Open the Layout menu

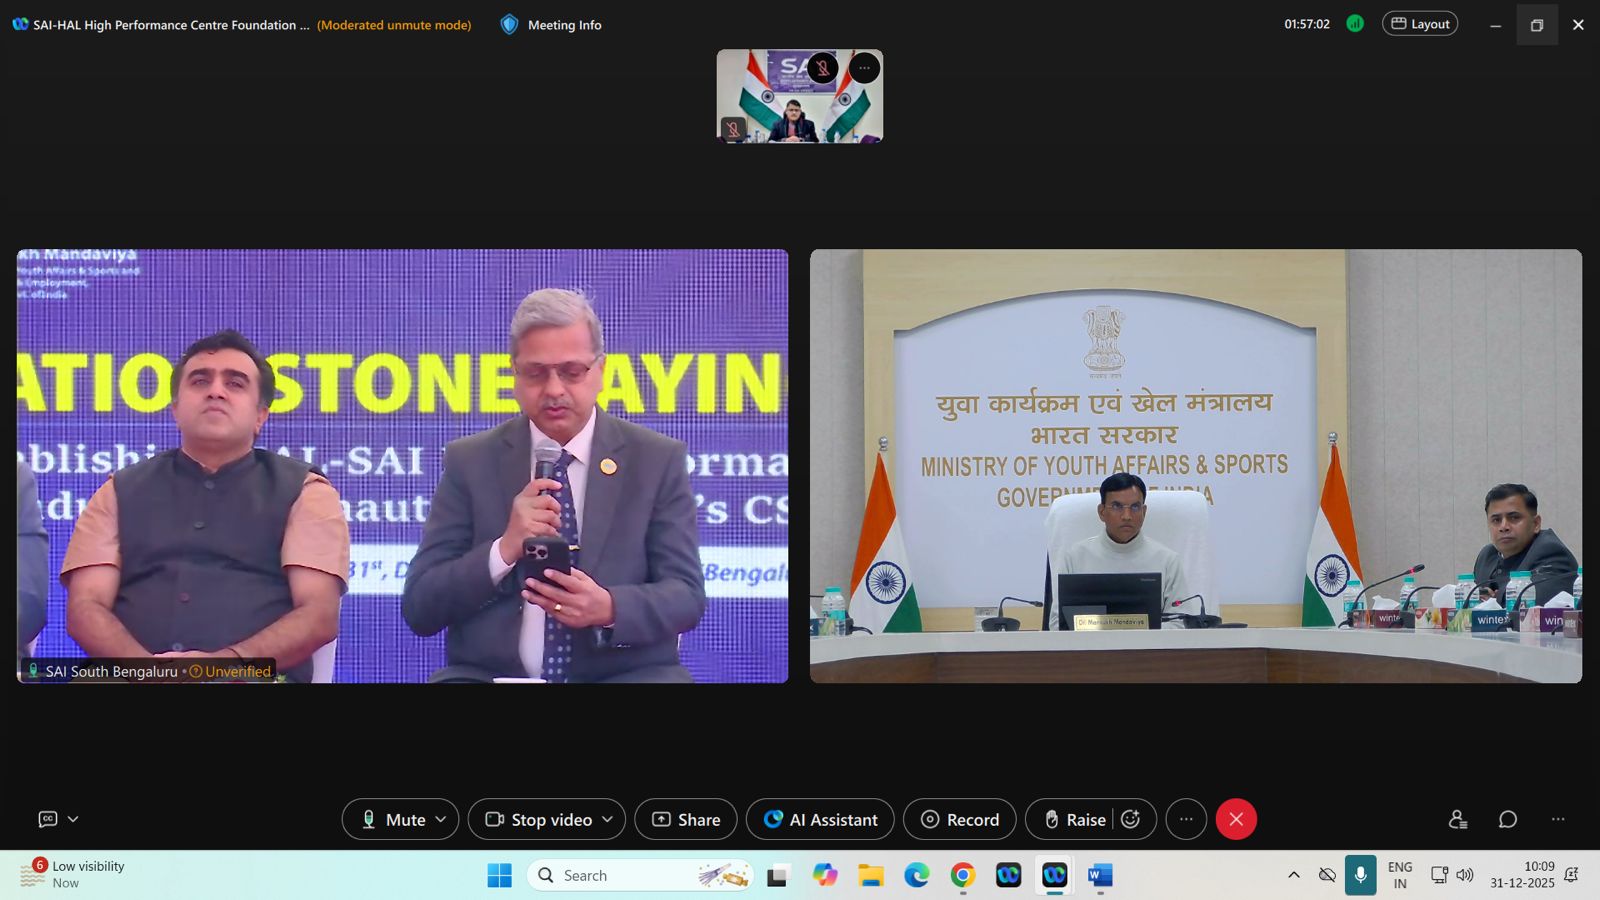pyautogui.click(x=1419, y=24)
